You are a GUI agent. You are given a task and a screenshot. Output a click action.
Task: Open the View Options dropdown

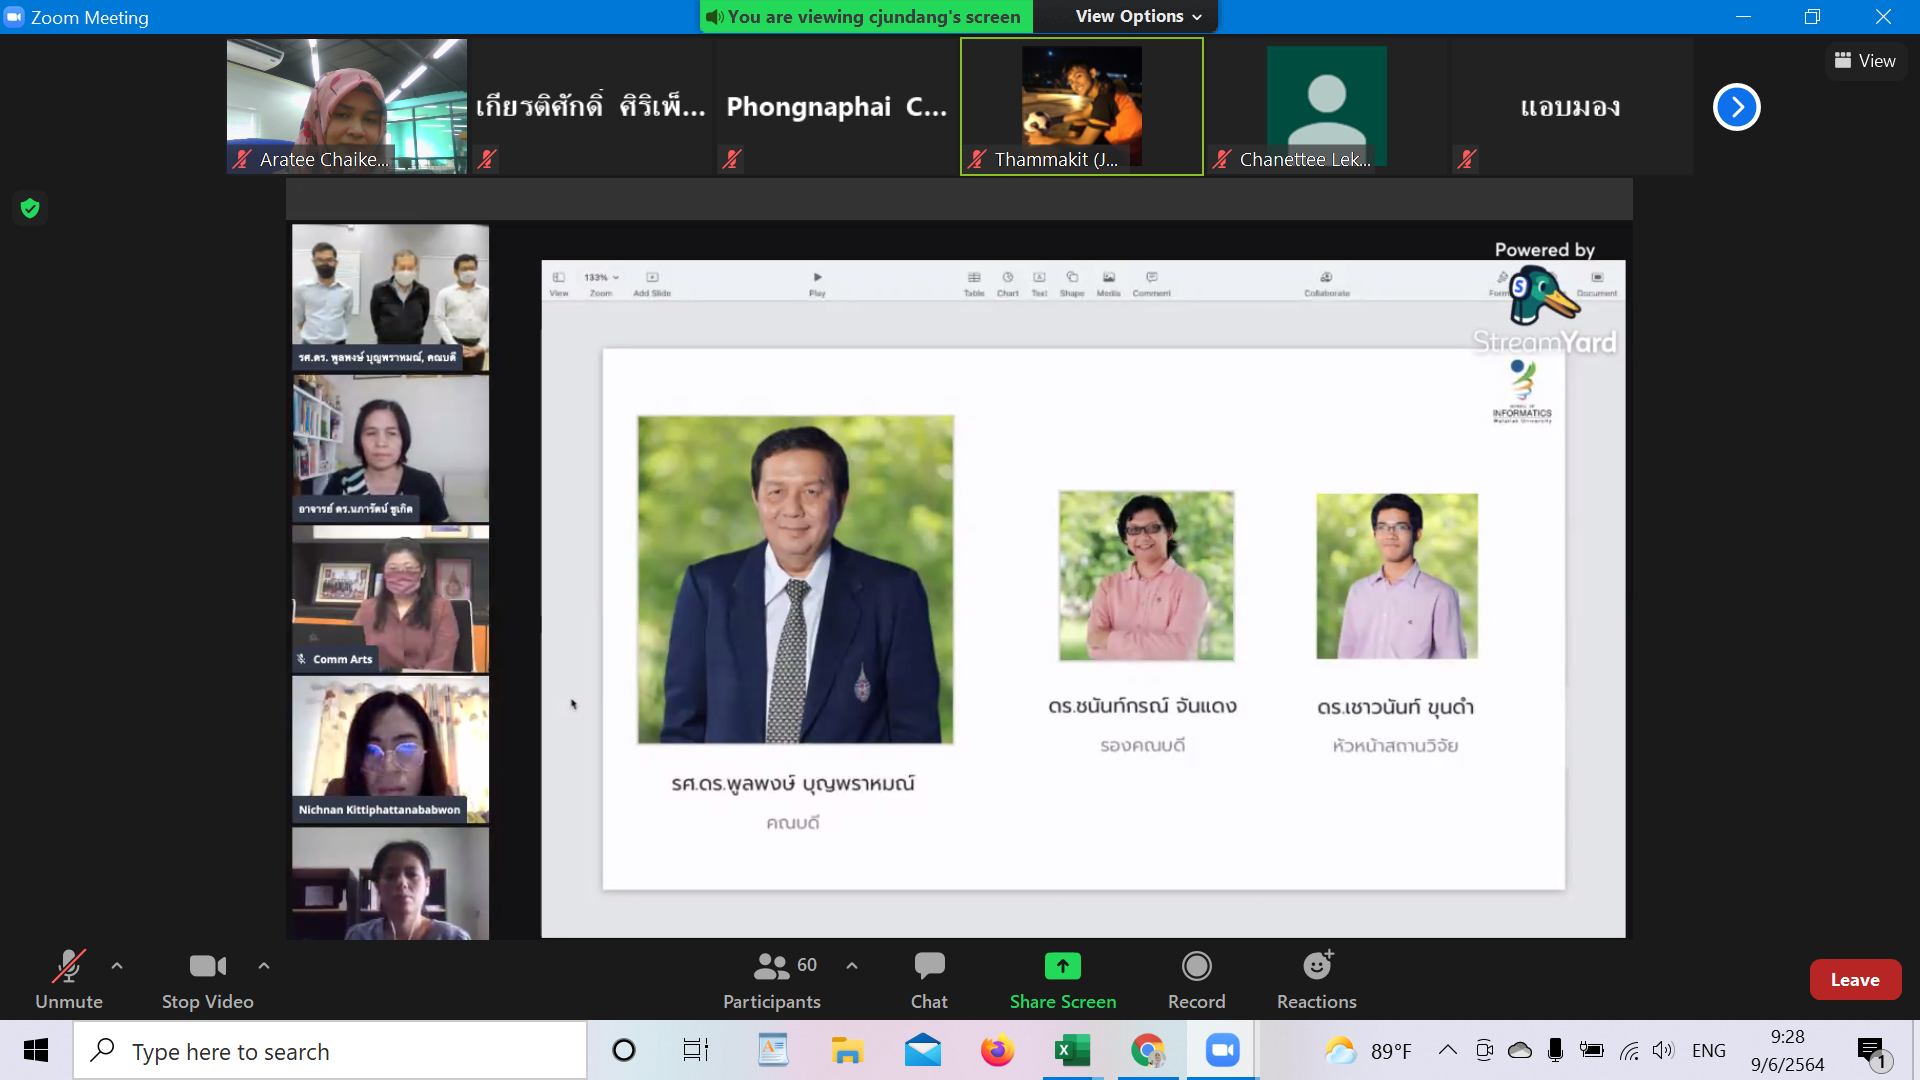pos(1138,16)
